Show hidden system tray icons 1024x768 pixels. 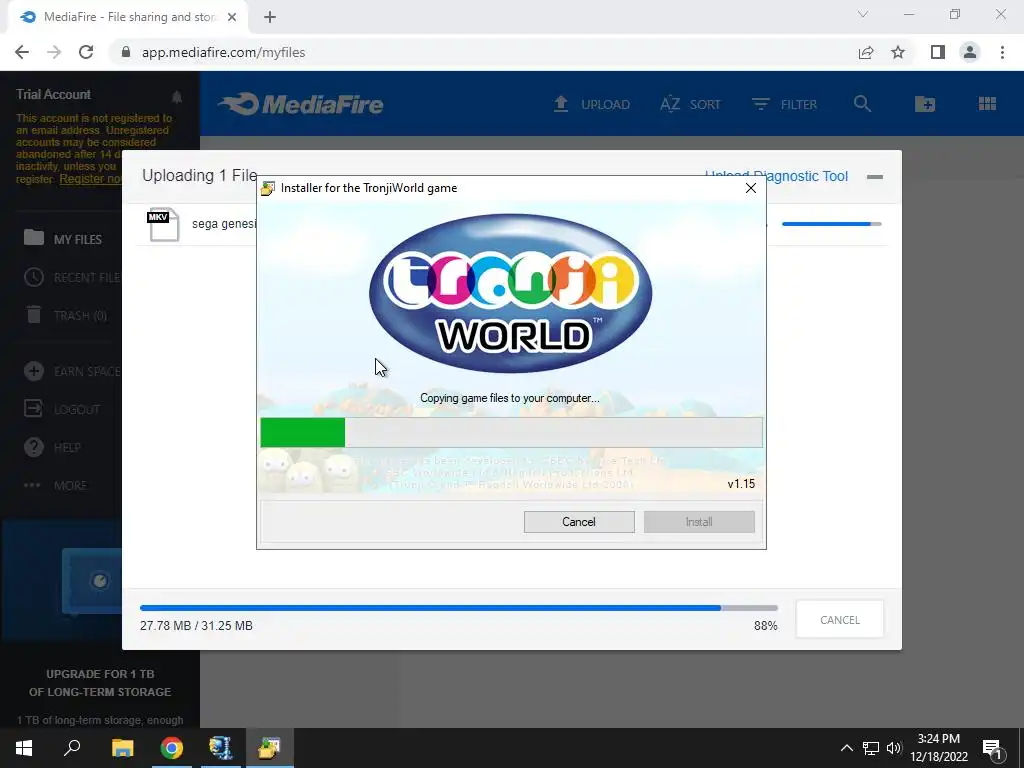click(846, 748)
